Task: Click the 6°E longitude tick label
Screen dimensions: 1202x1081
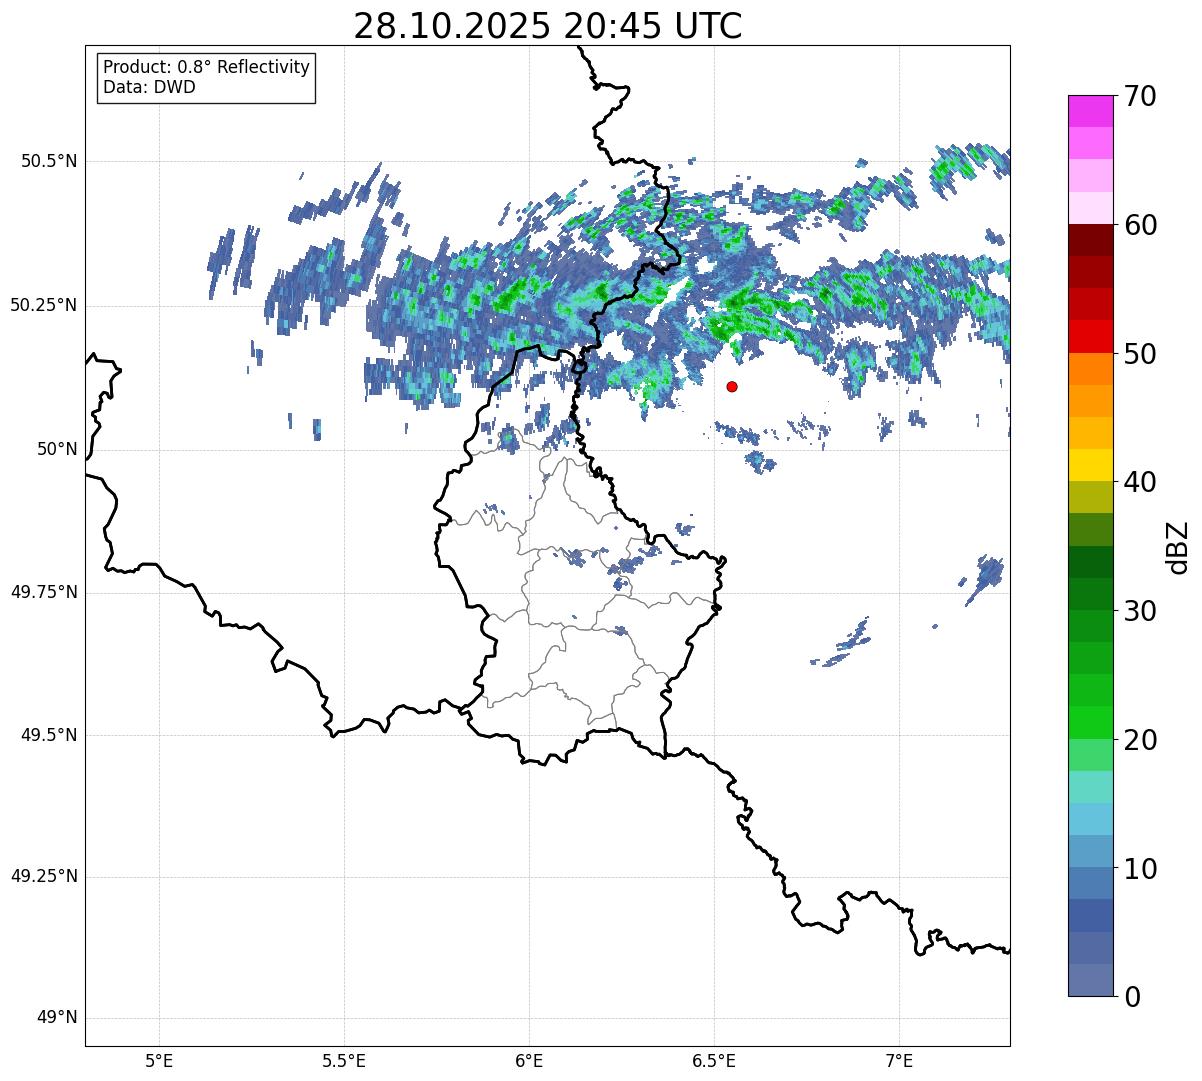Action: 529,1060
